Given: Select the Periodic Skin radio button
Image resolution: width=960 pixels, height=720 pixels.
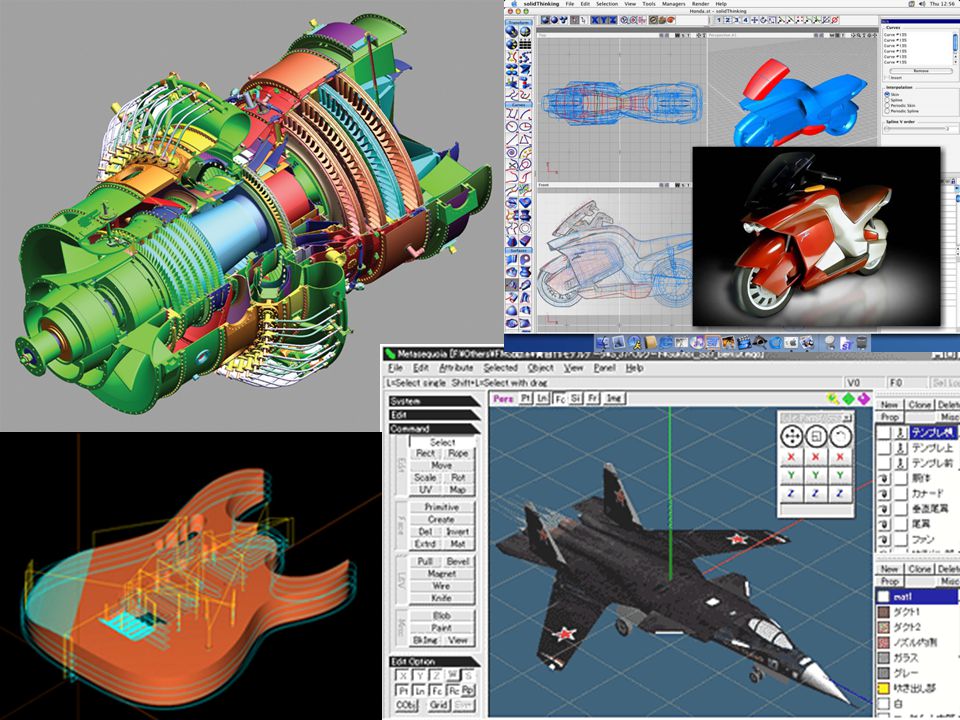Looking at the screenshot, I should pyautogui.click(x=887, y=105).
